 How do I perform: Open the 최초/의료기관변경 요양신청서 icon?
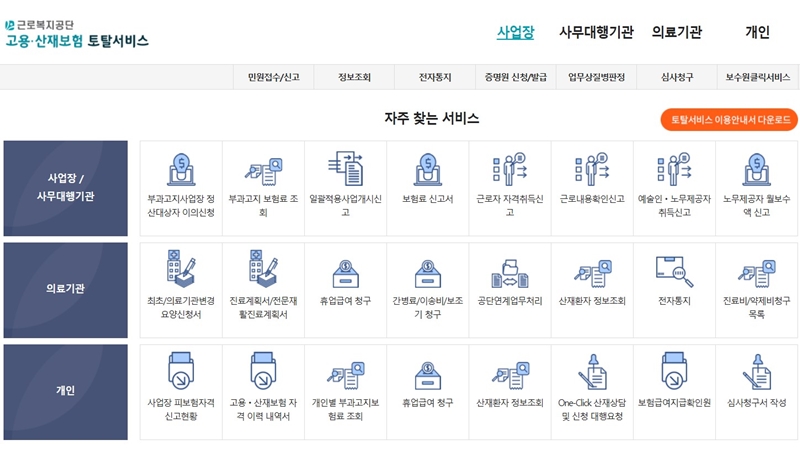pyautogui.click(x=181, y=268)
